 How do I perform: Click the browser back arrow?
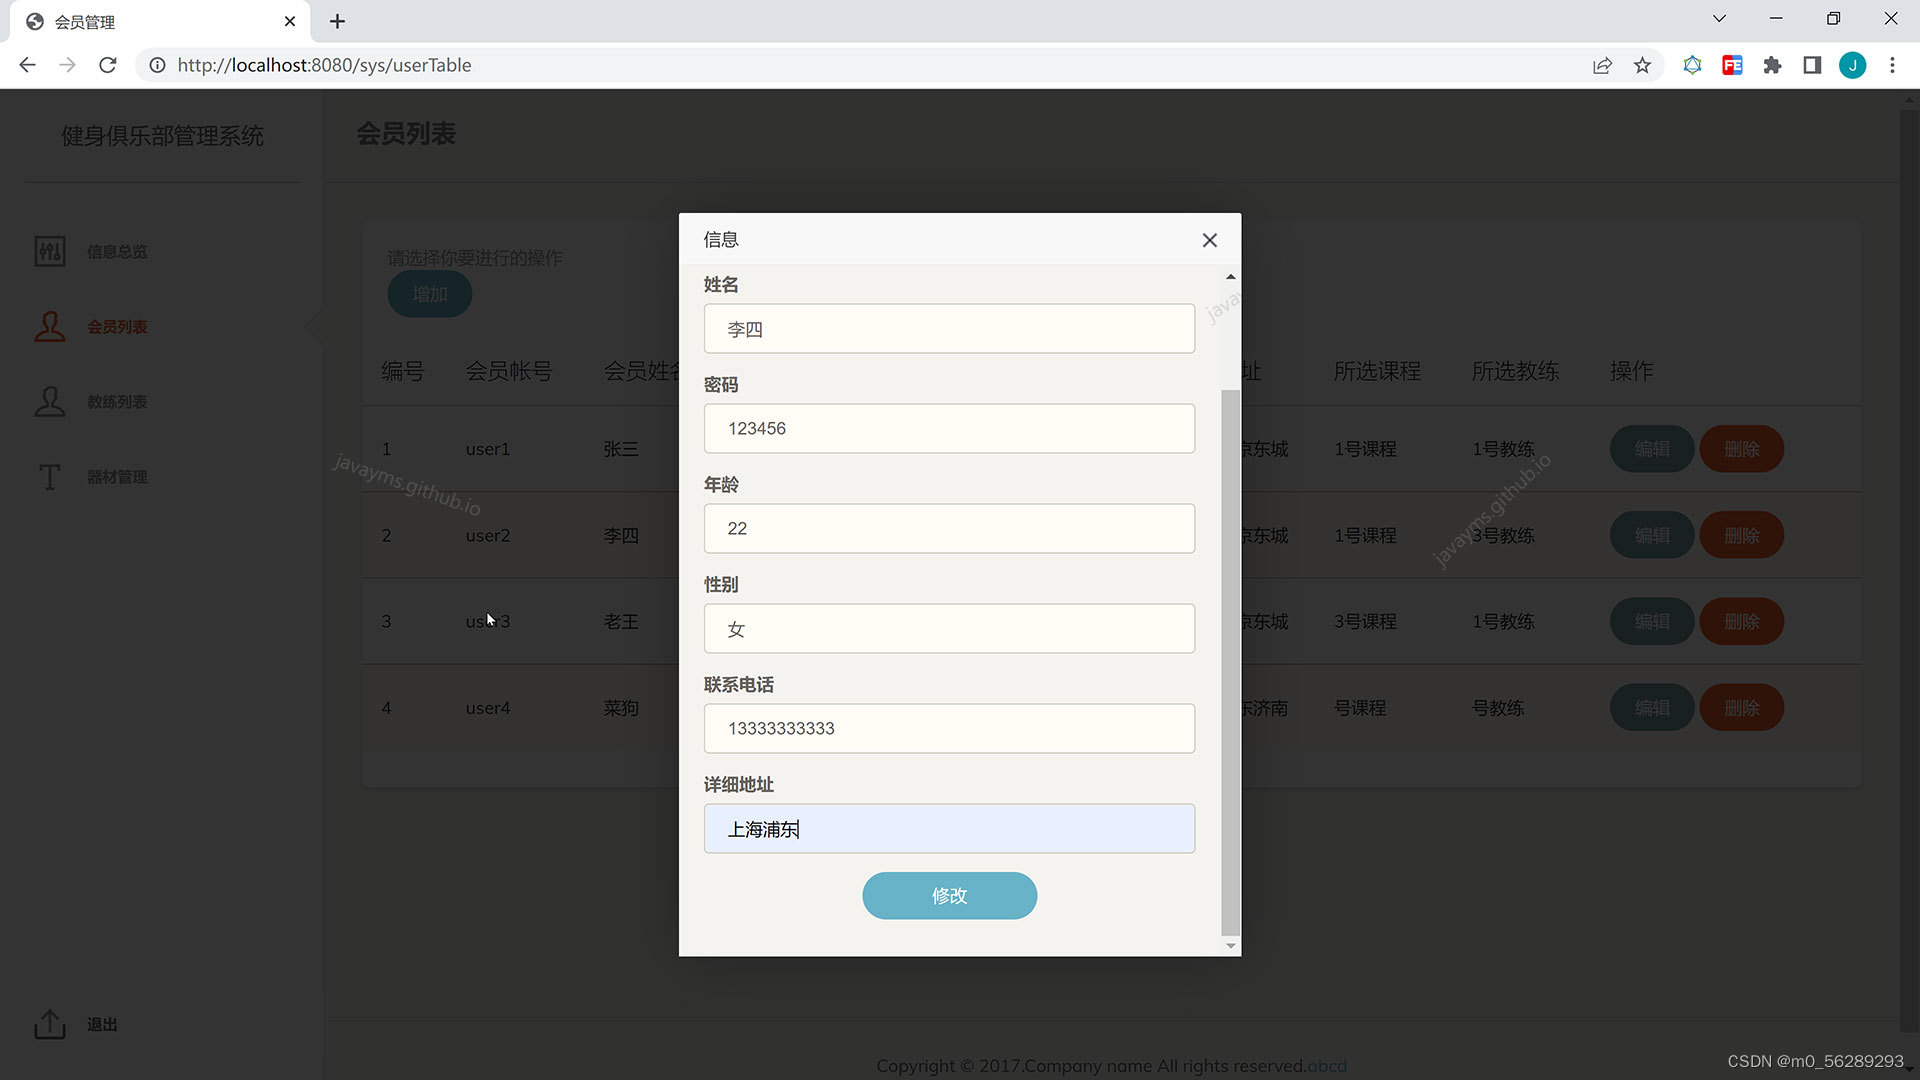pos(27,65)
